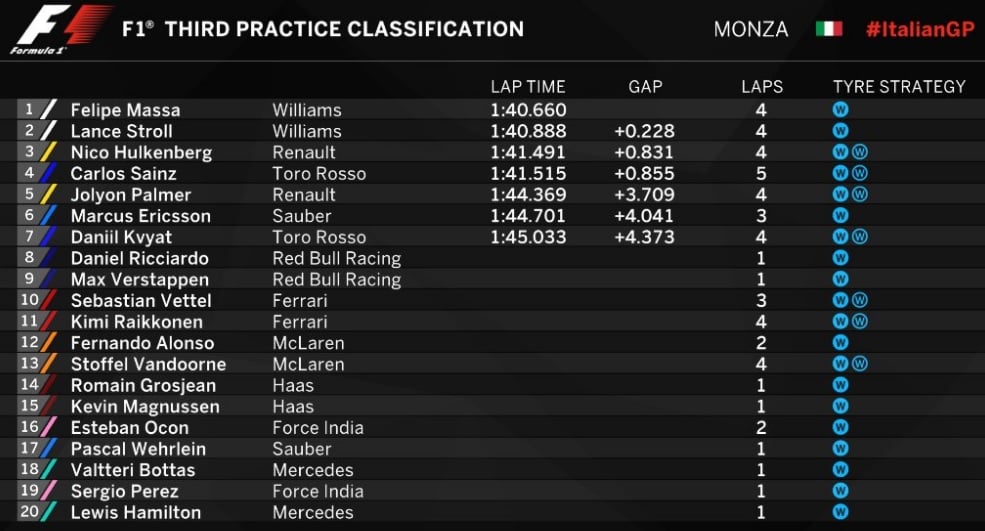The height and width of the screenshot is (531, 985).
Task: Click Marcus Ericsson's wet tyre icon
Action: pos(840,216)
